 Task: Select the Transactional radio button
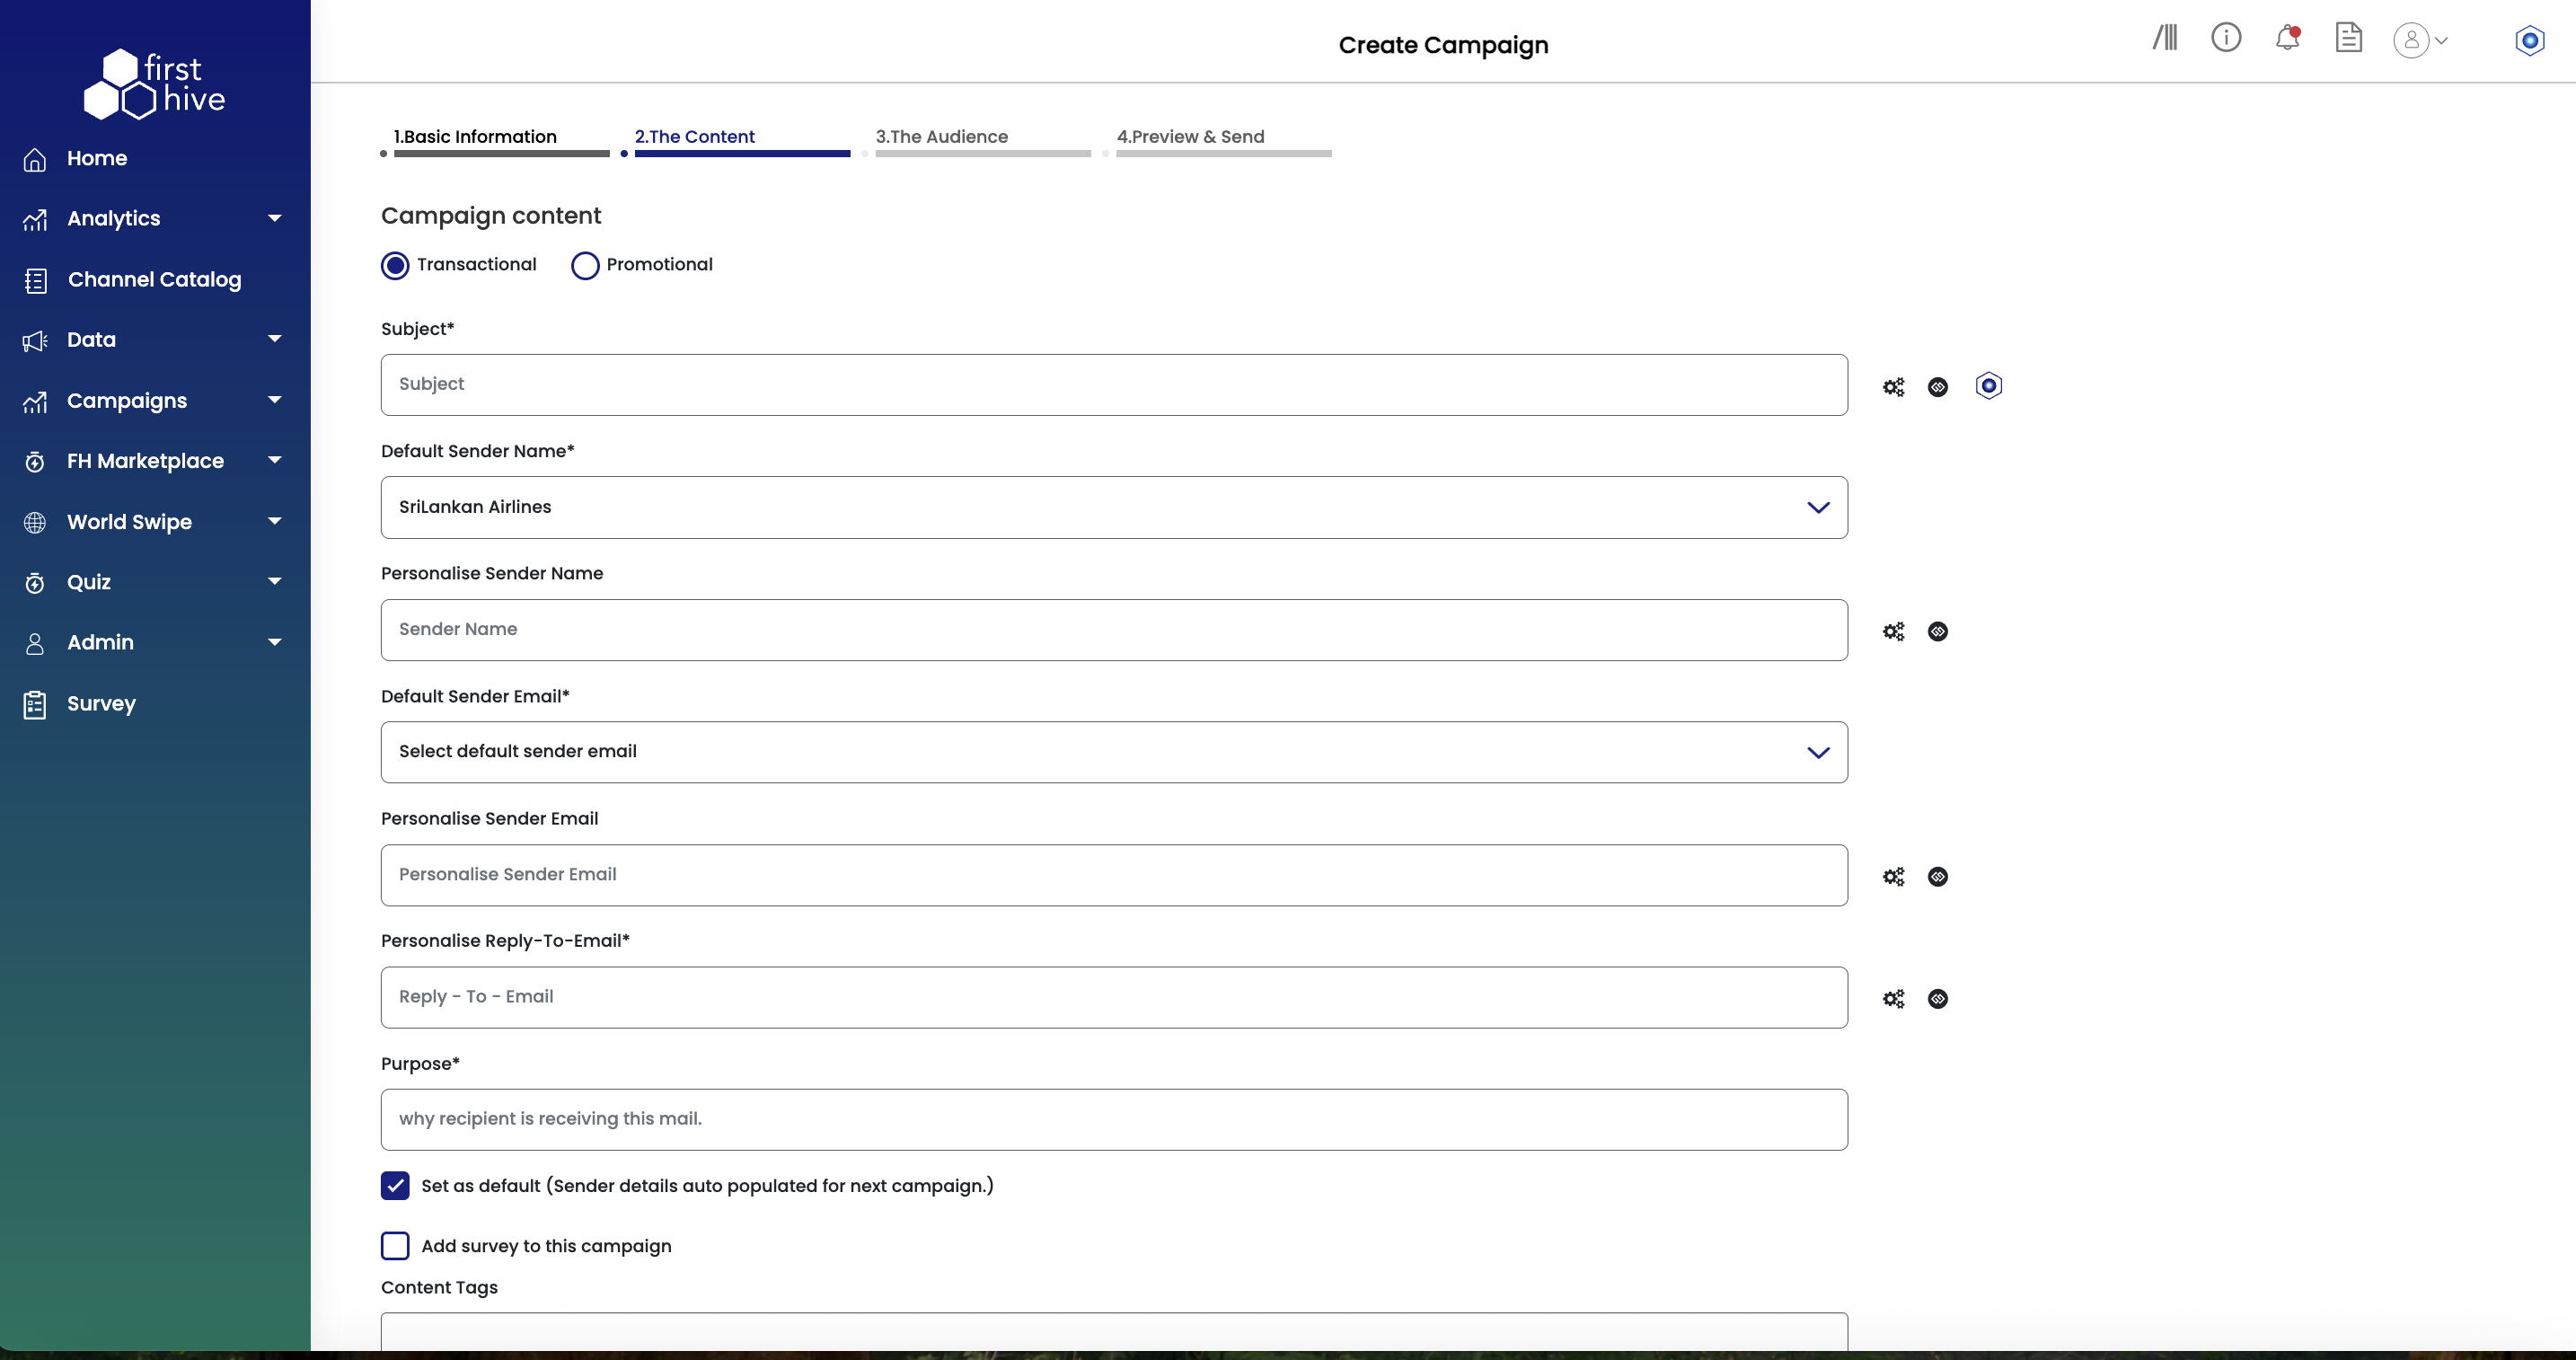[x=395, y=265]
